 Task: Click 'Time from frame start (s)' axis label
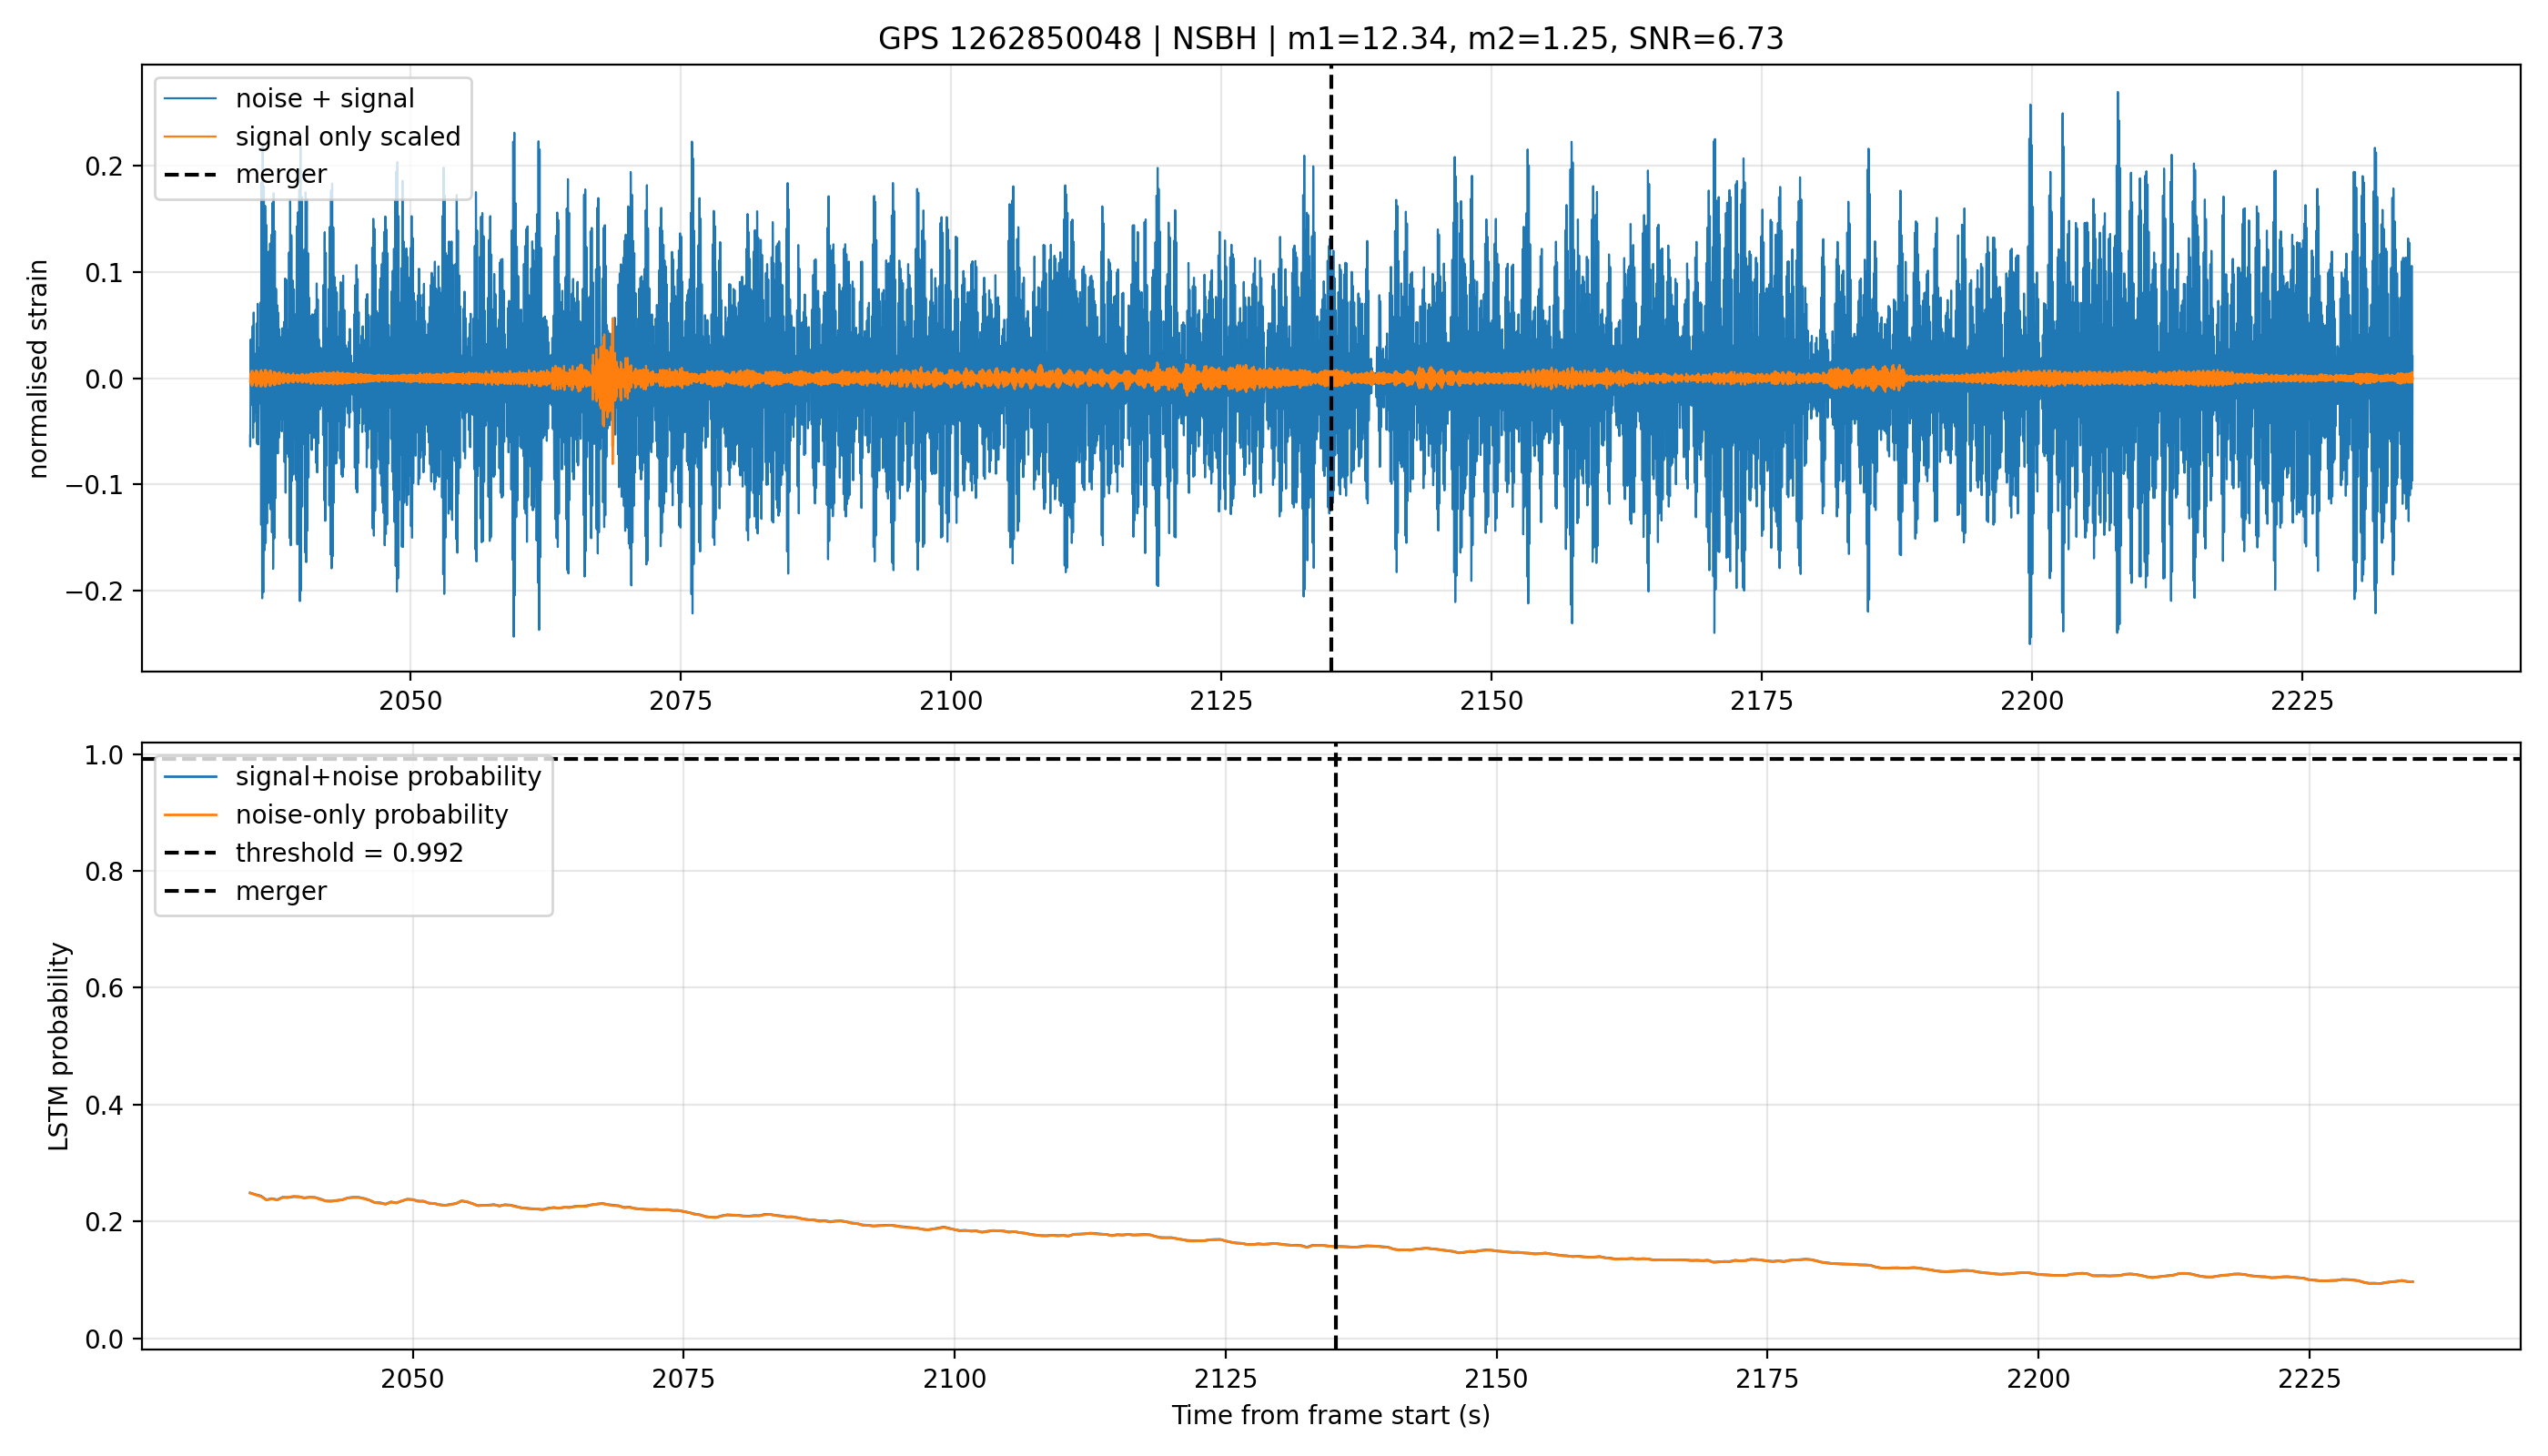click(x=1331, y=1416)
